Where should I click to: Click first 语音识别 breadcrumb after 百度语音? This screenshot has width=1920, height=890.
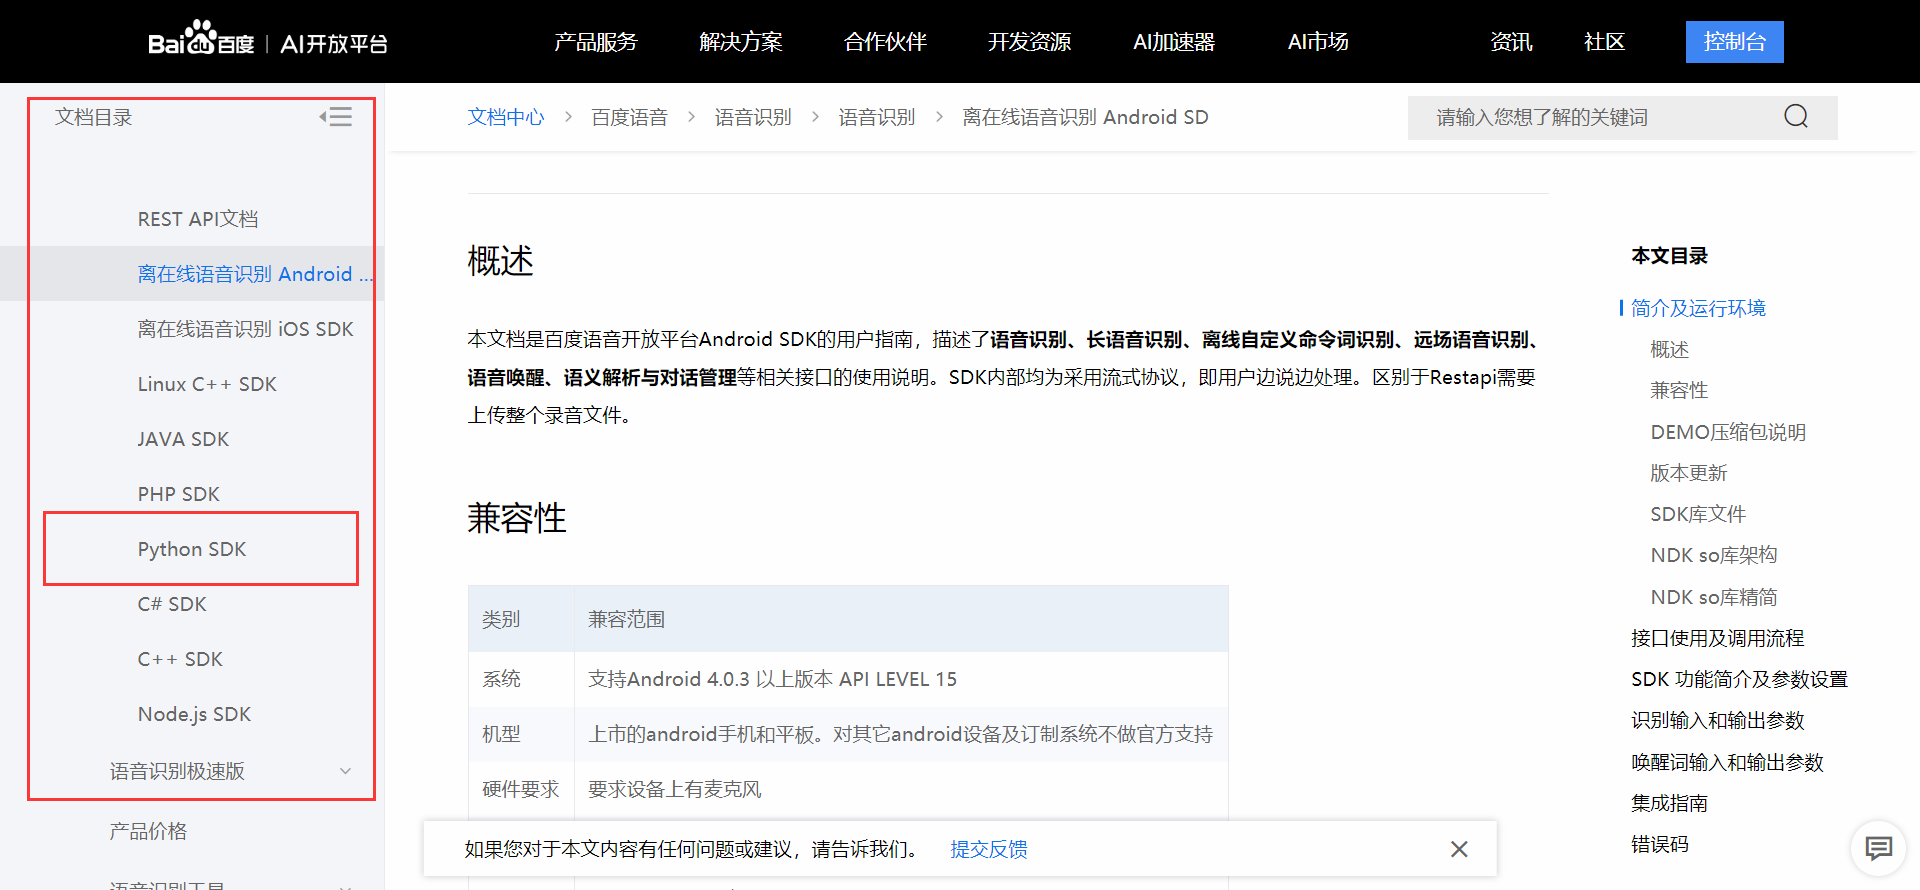[753, 117]
